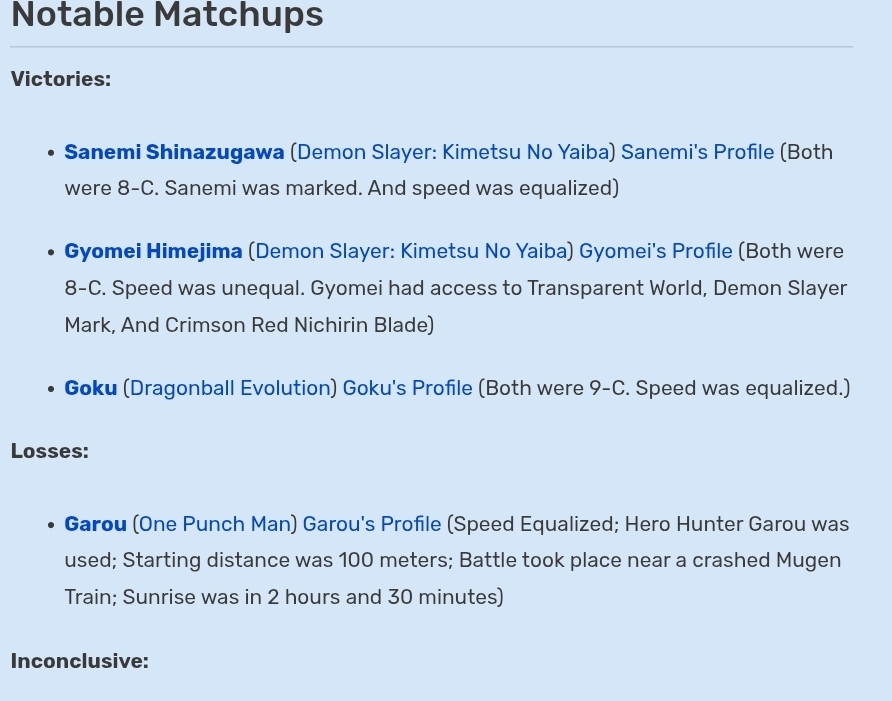Screen dimensions: 892x701
Task: Open the Dragonball Evolution link
Action: click(230, 388)
